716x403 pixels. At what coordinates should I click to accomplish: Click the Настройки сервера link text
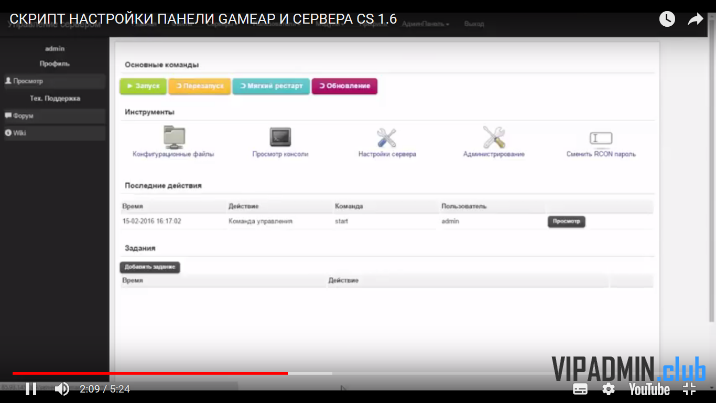[387, 154]
